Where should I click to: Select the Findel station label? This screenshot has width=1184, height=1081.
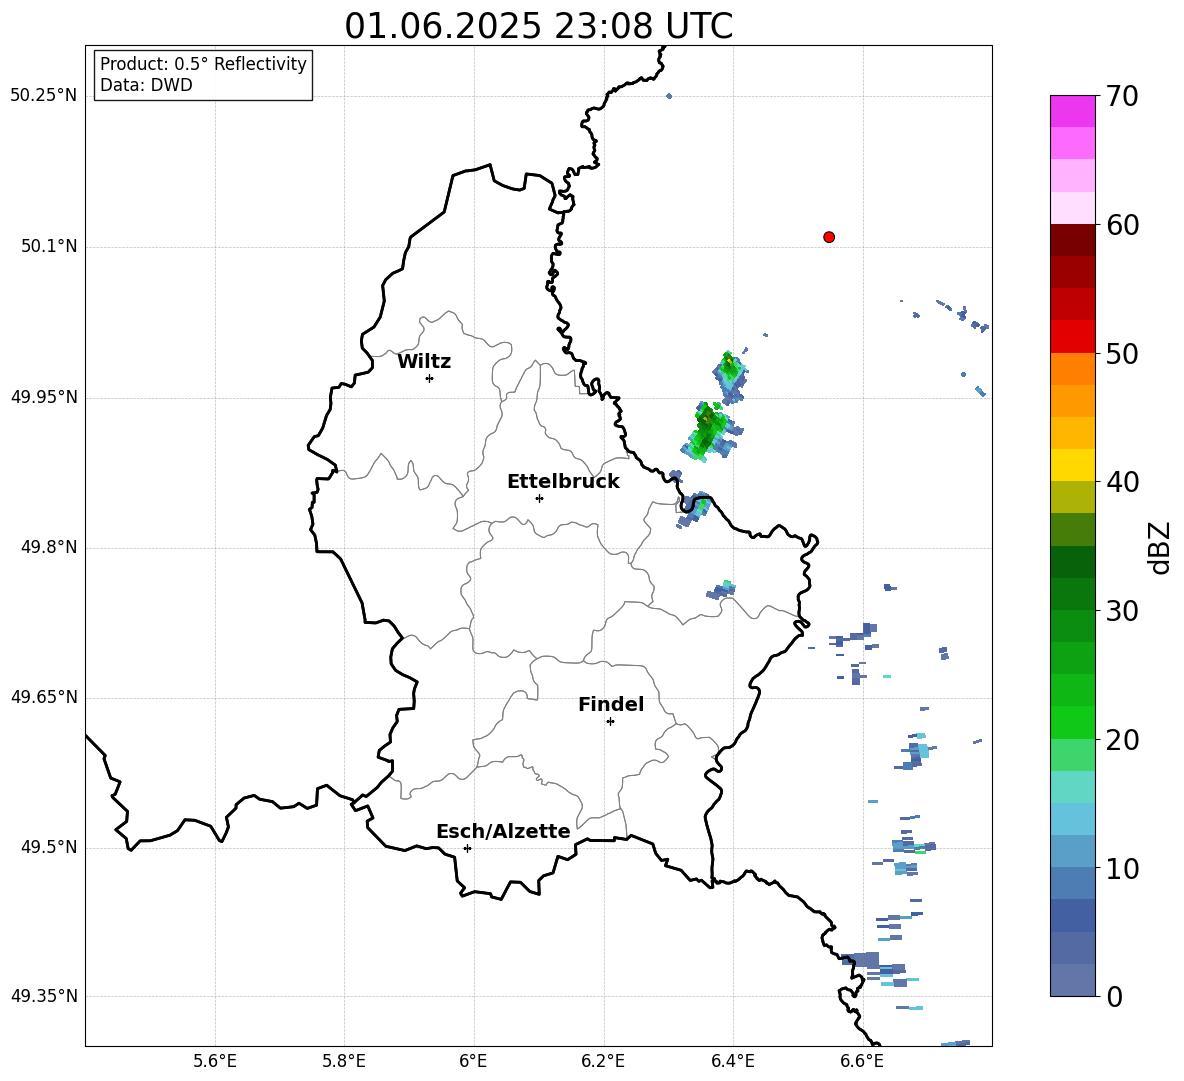[x=611, y=704]
